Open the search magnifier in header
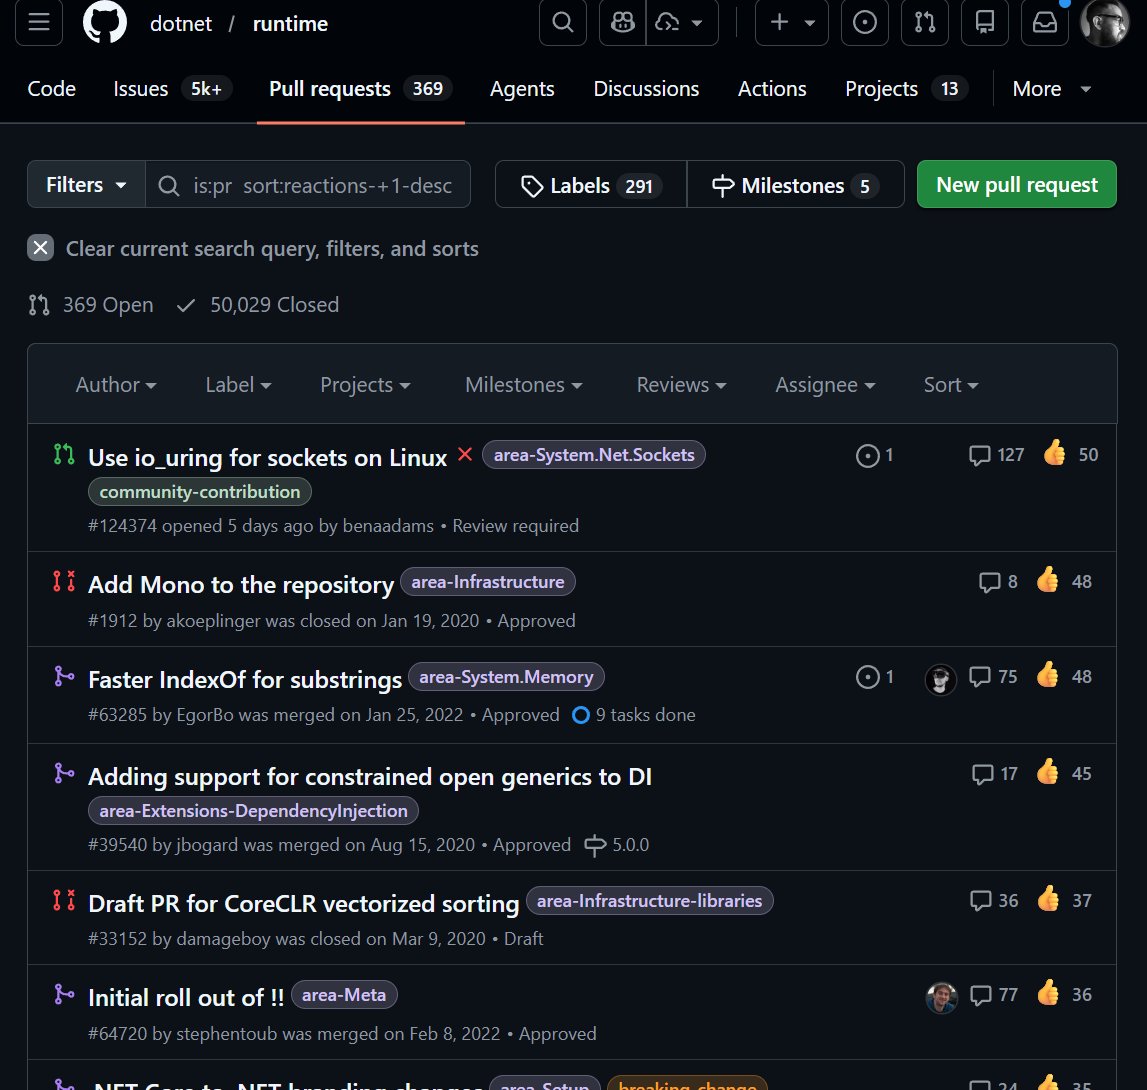Image resolution: width=1147 pixels, height=1090 pixels. [x=563, y=23]
